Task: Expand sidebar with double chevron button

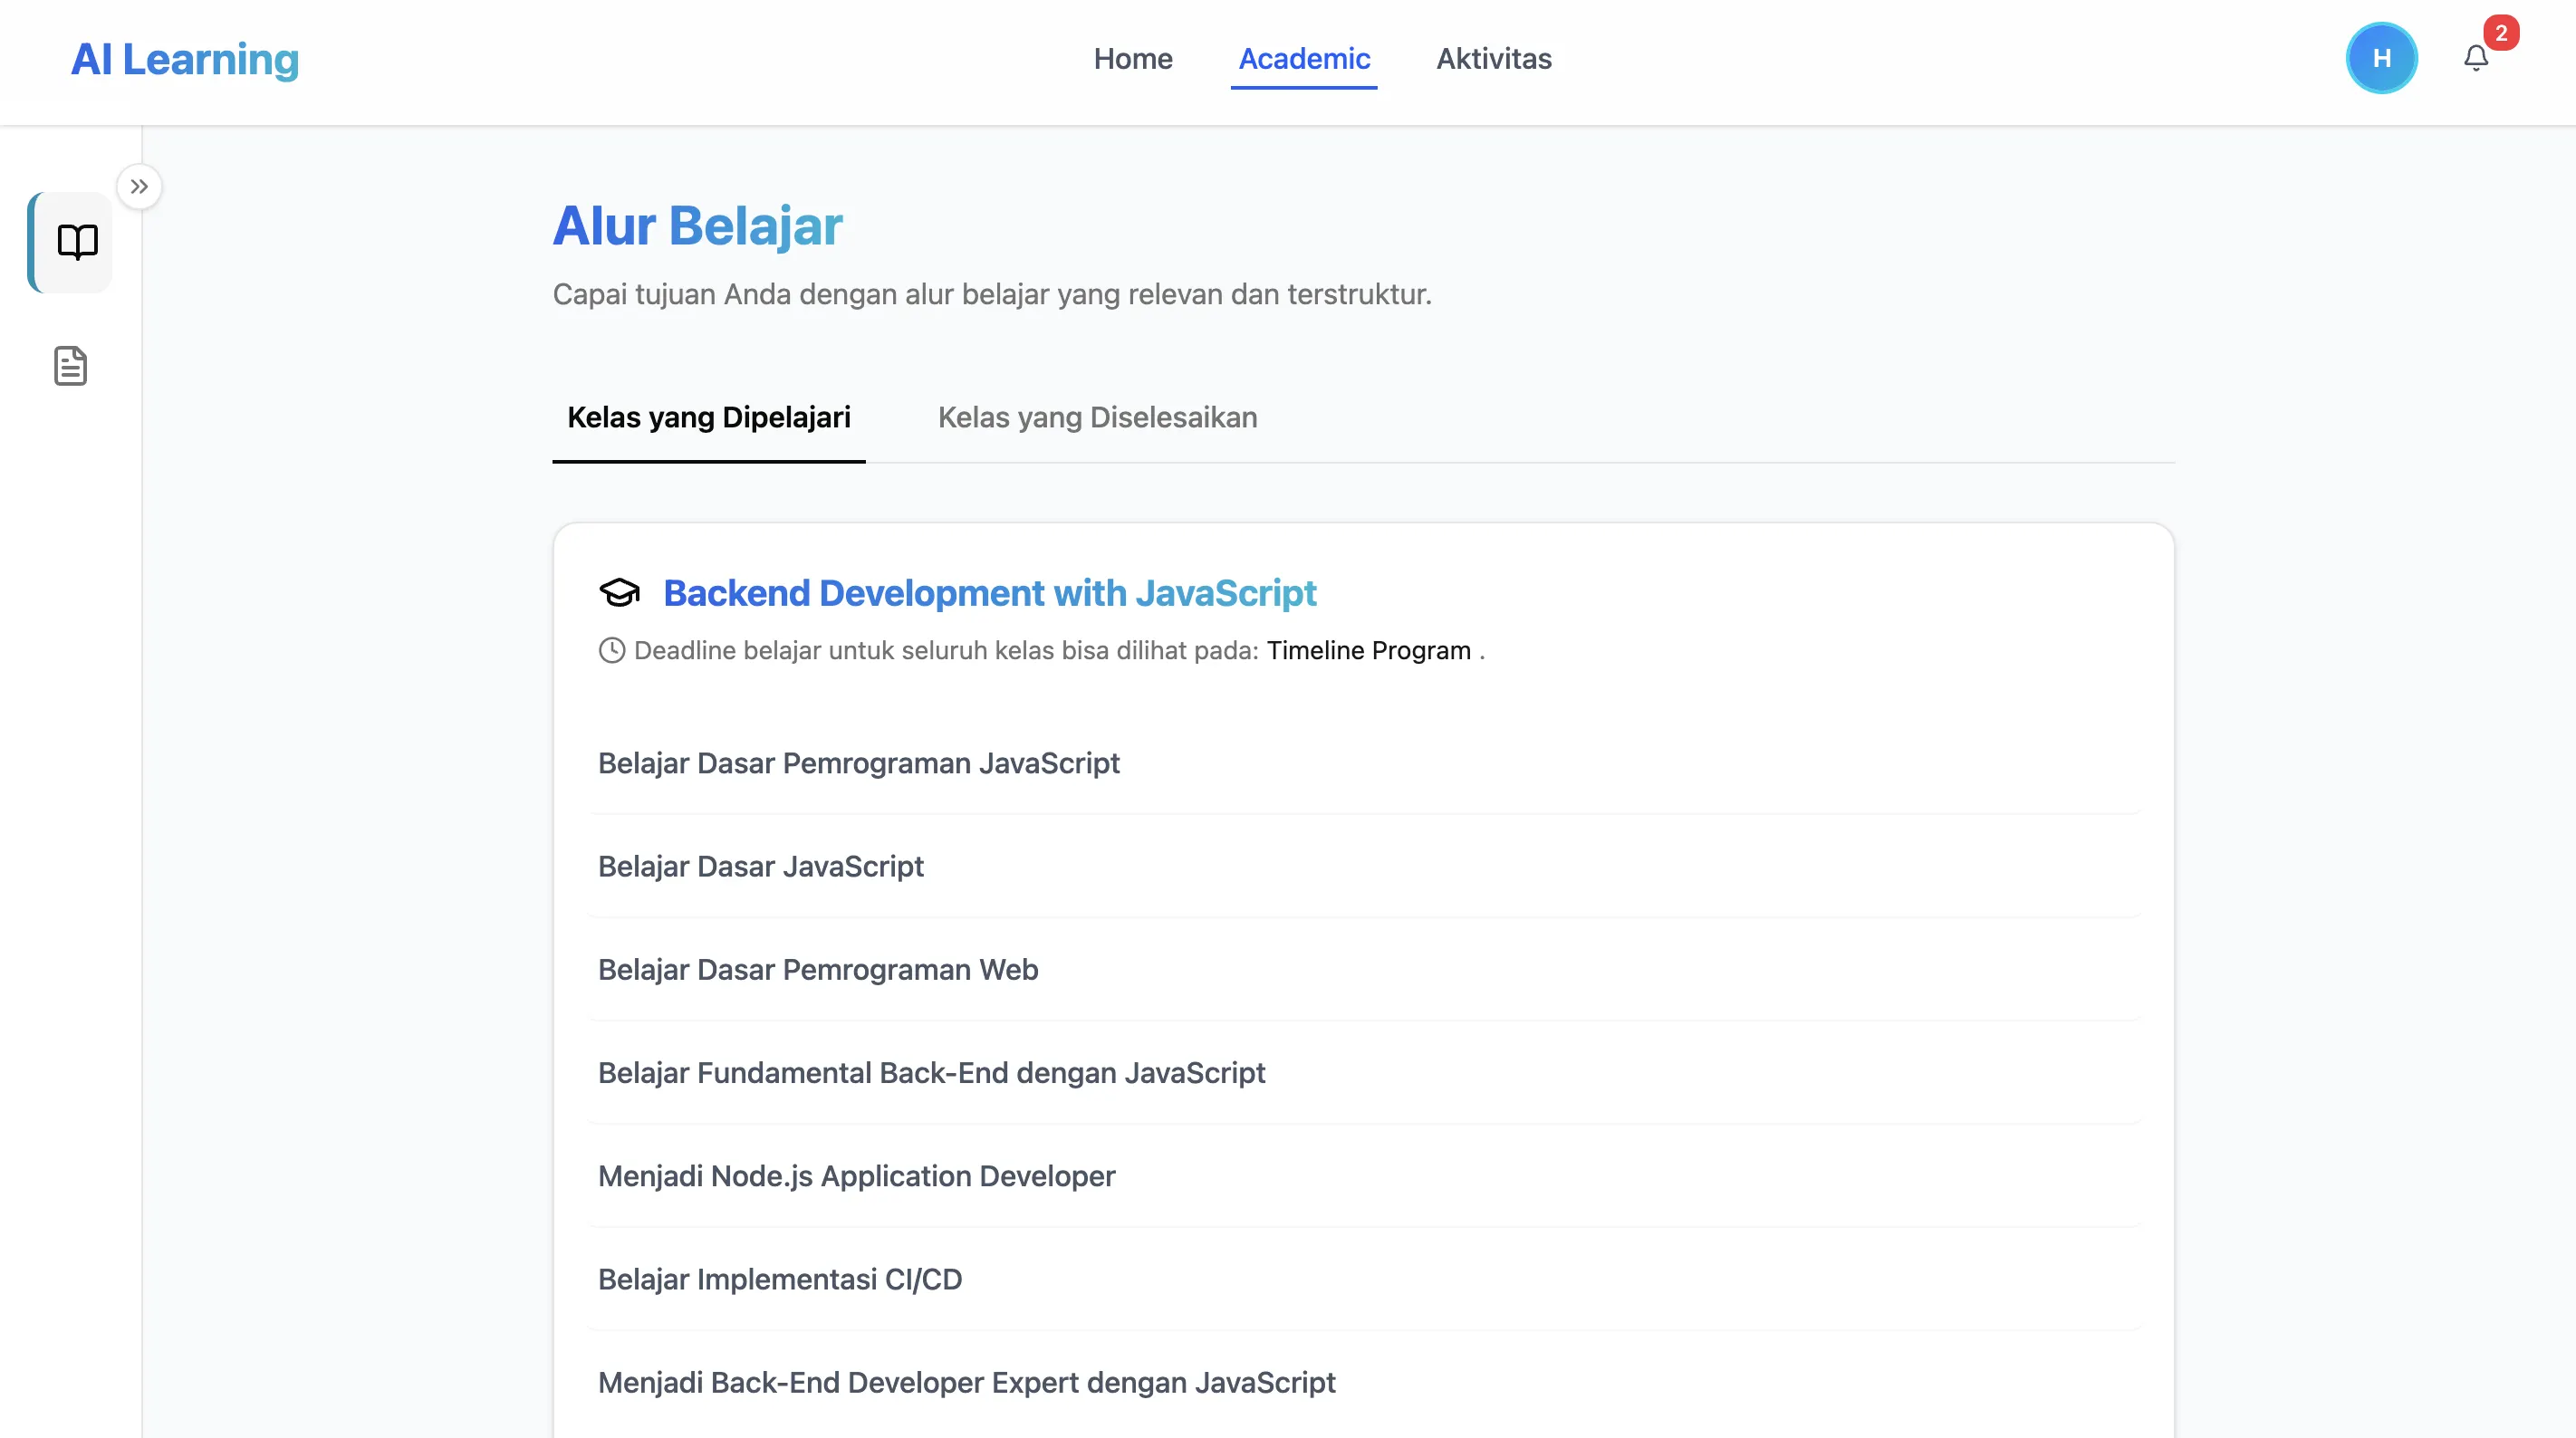Action: click(x=139, y=187)
